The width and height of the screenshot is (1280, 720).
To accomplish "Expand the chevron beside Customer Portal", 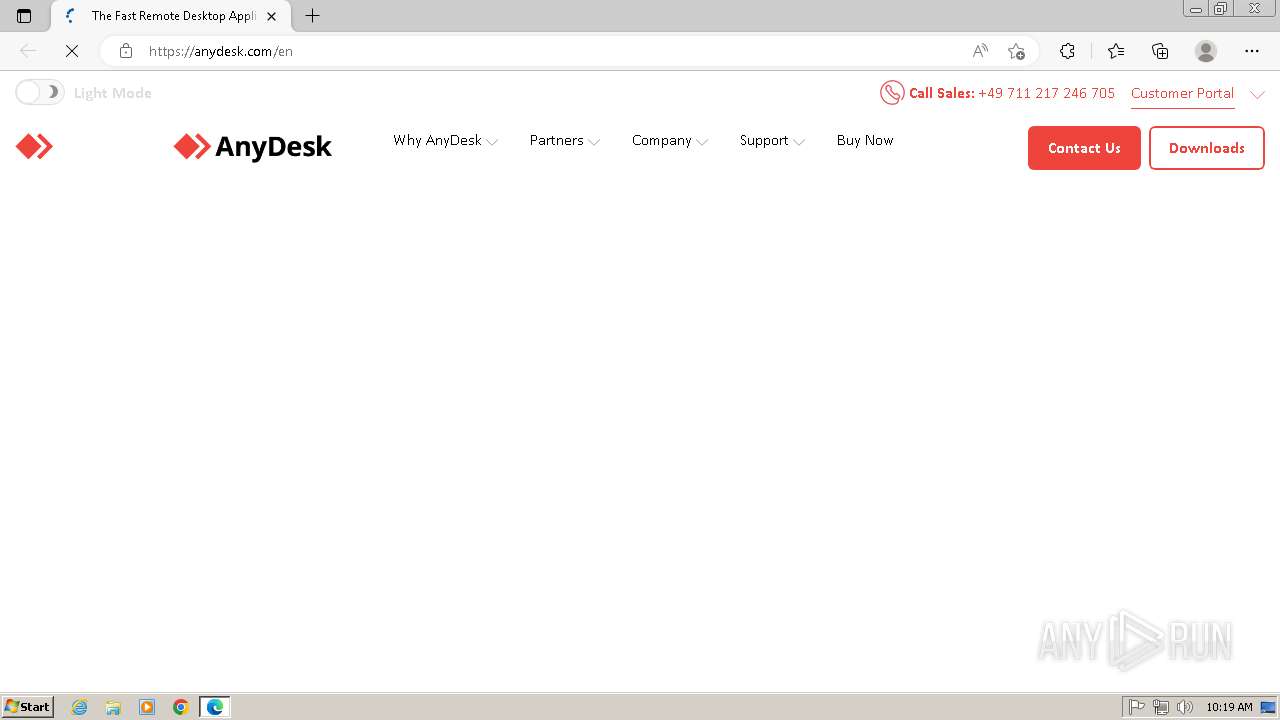I will tap(1258, 94).
